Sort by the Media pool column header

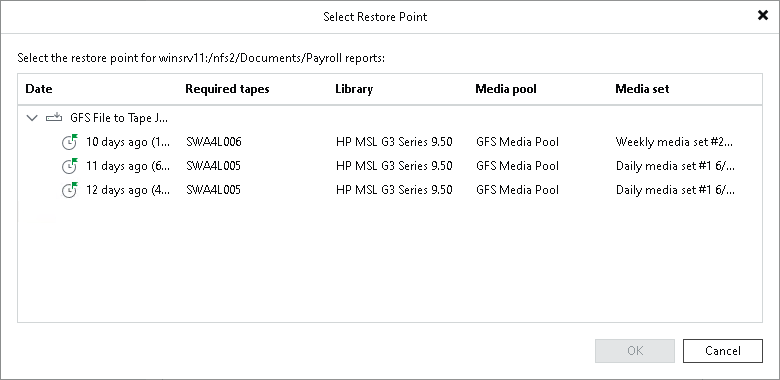tap(506, 89)
